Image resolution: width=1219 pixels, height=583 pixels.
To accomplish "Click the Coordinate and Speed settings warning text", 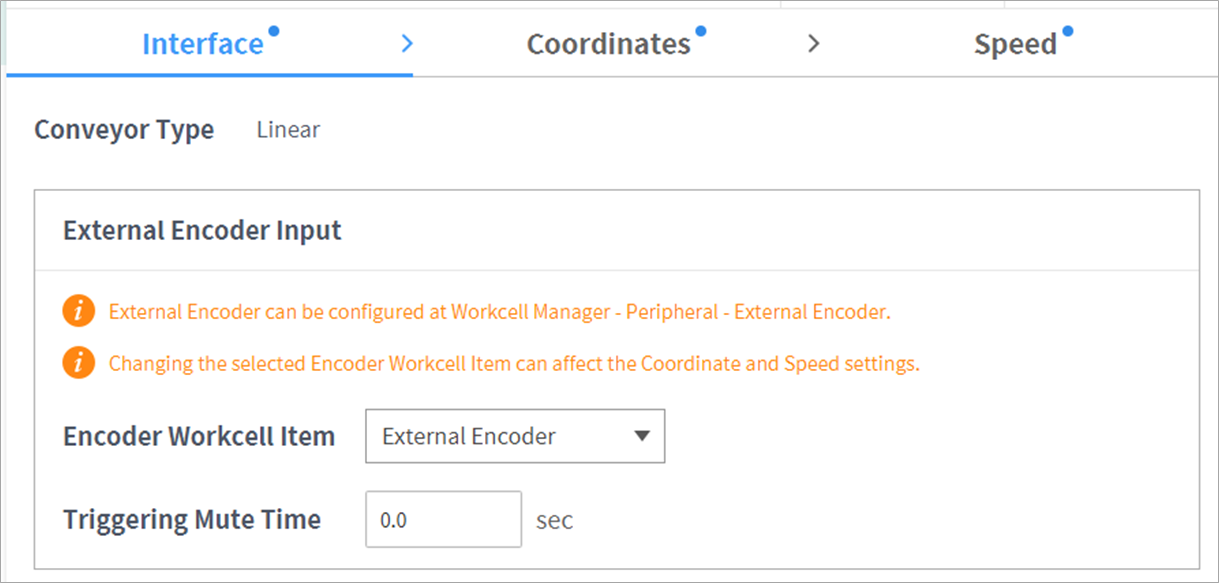I will 514,364.
